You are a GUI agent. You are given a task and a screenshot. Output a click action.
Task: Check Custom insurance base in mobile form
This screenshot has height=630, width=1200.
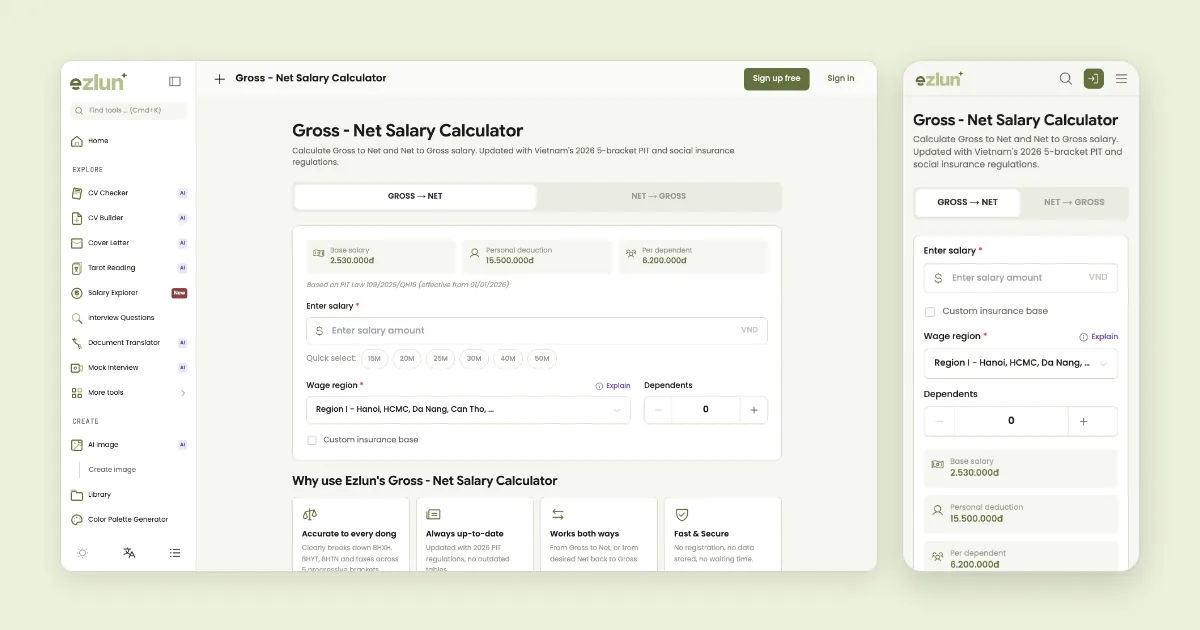click(930, 311)
